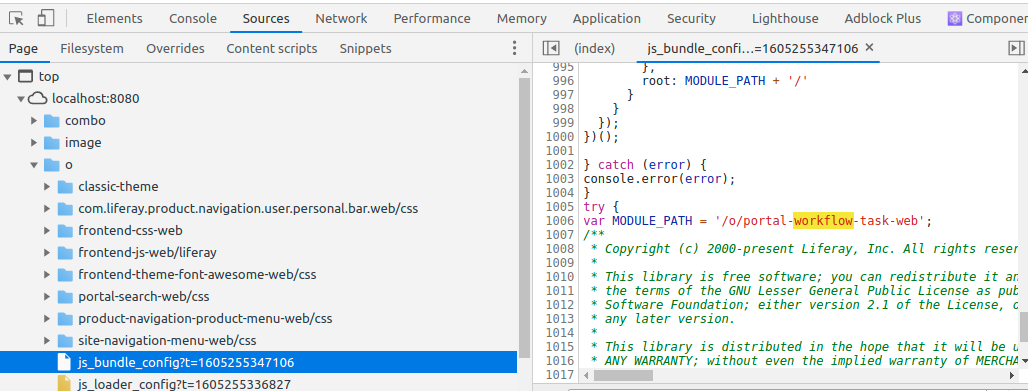Screen dimensions: 1028x391
Task: Click the top frame window icon
Action: pyautogui.click(x=25, y=76)
